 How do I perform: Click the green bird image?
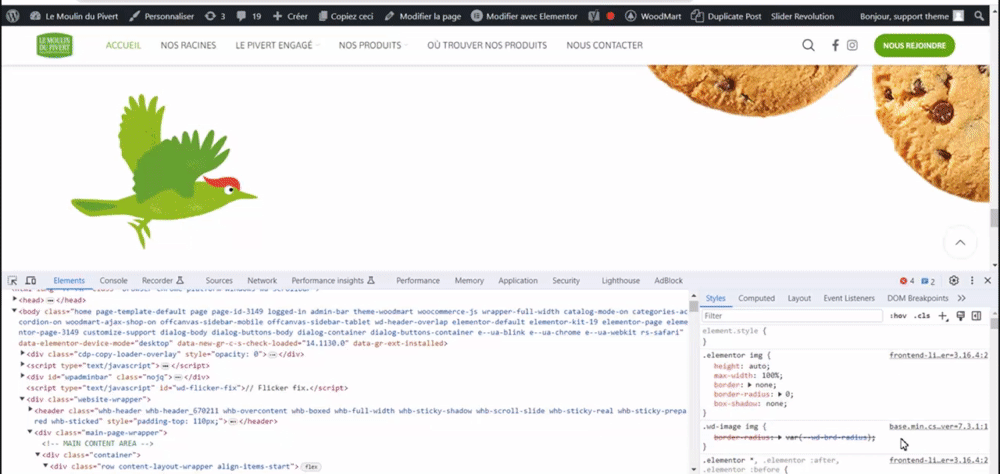tap(164, 171)
